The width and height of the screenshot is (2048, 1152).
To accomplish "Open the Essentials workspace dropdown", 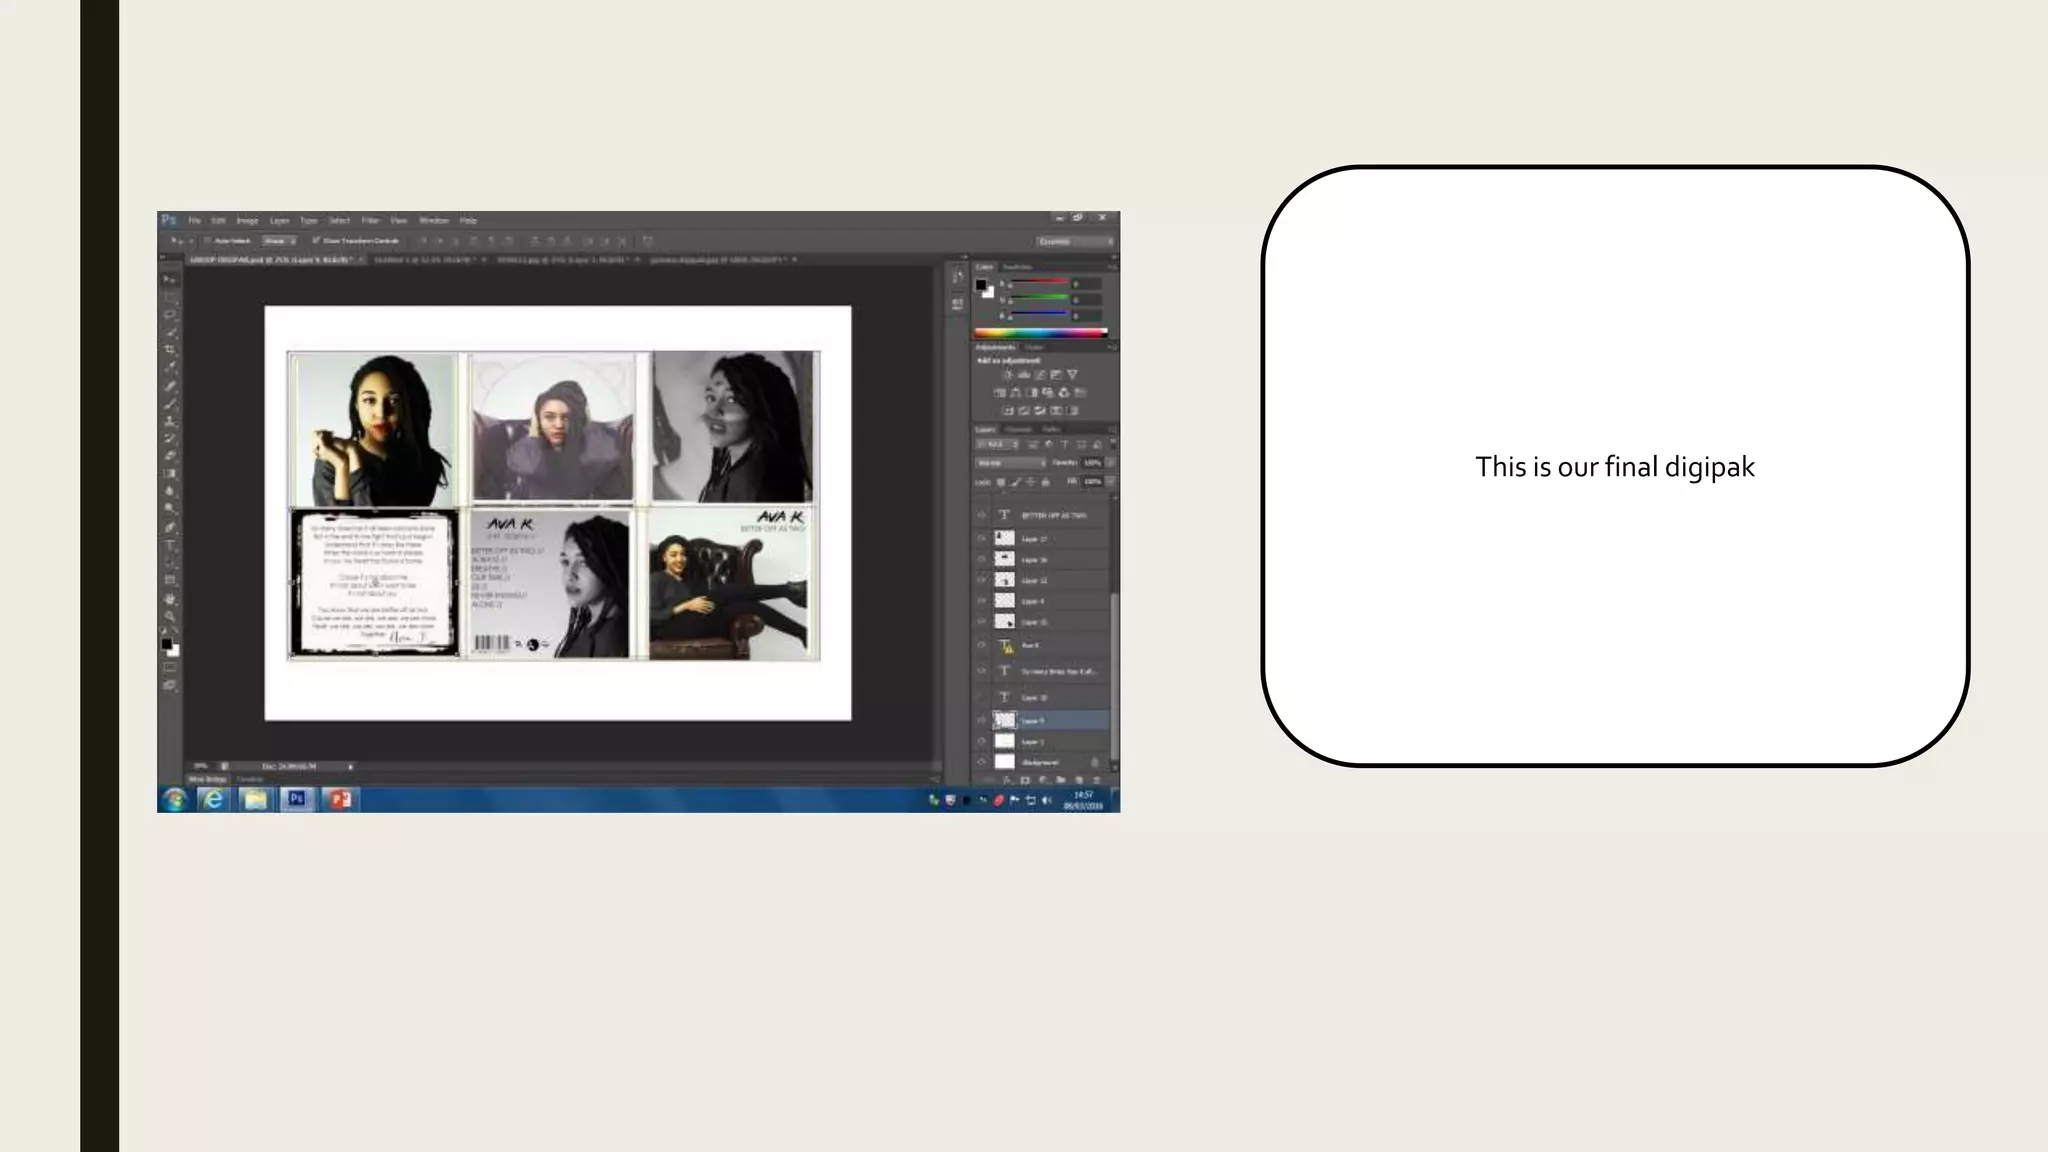I will point(1075,241).
